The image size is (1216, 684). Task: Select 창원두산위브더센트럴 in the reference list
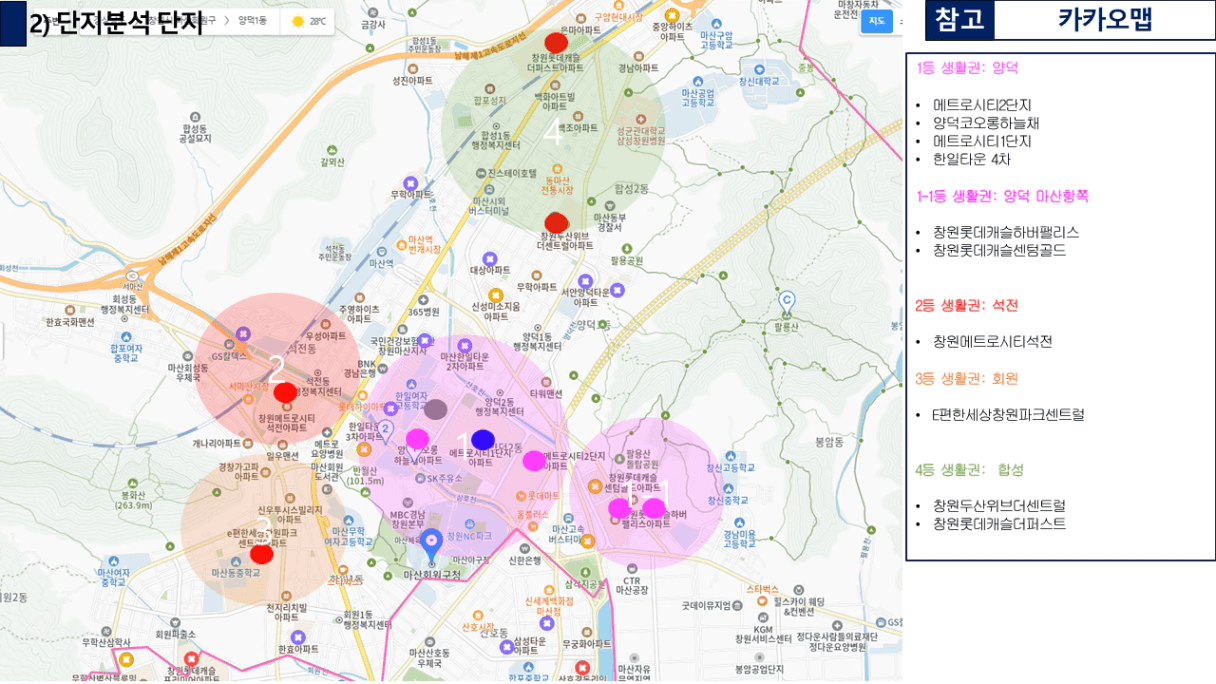point(1000,506)
